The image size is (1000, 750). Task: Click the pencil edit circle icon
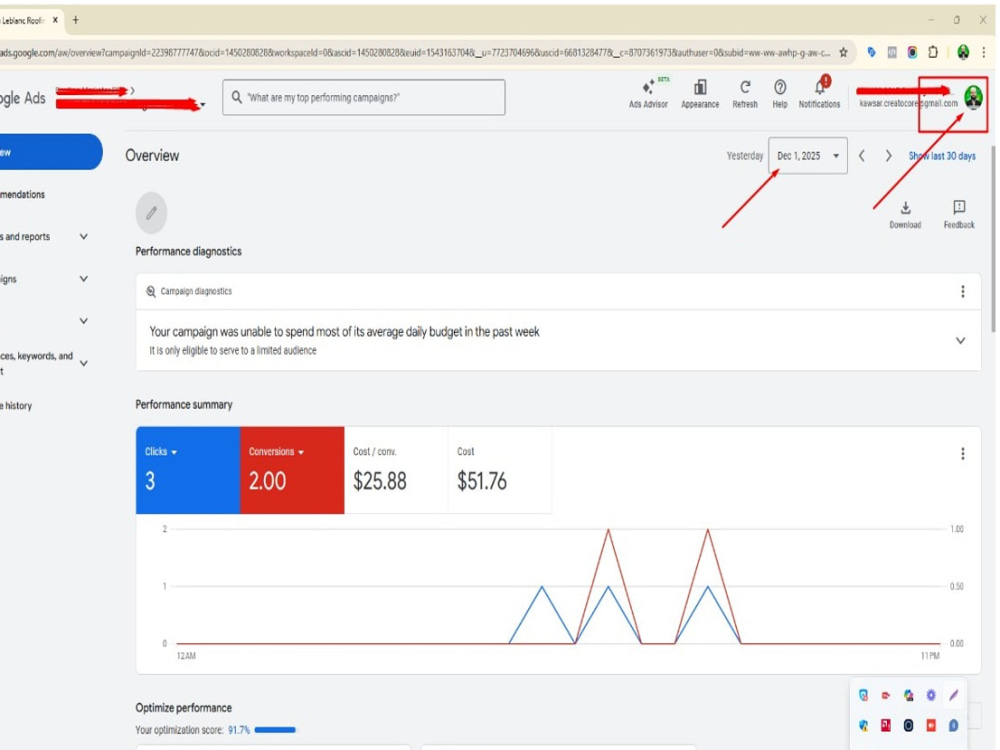(151, 212)
